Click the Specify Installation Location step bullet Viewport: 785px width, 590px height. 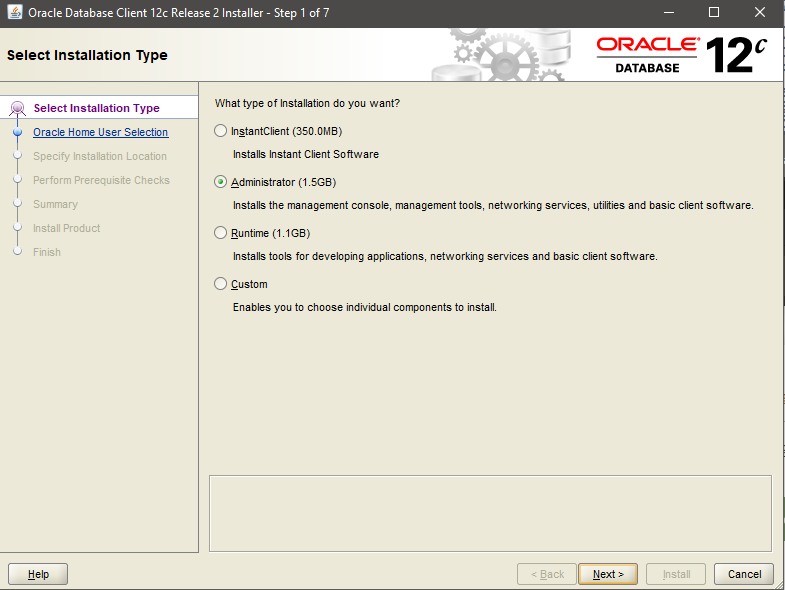(x=17, y=156)
